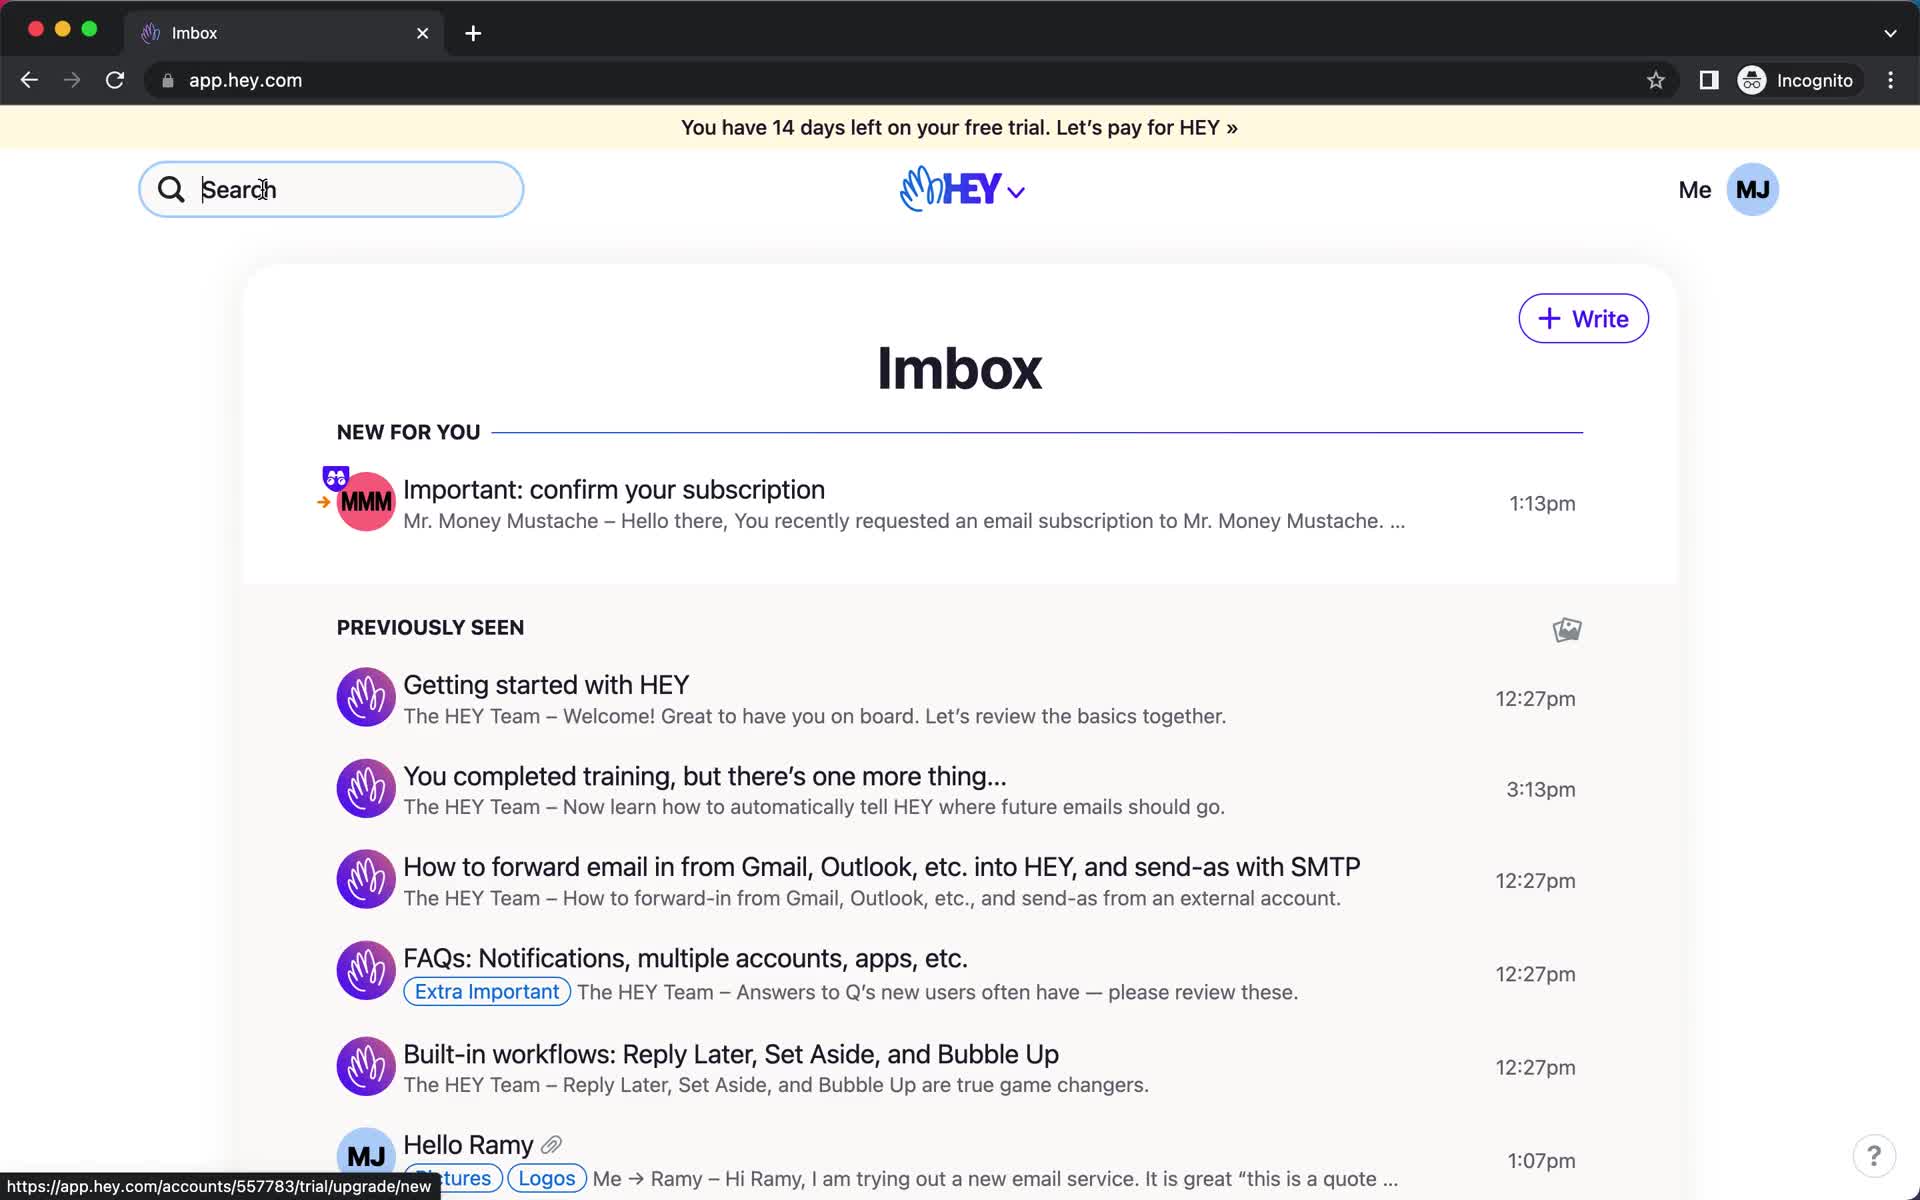Click the Write button
The image size is (1920, 1200).
[x=1583, y=318]
